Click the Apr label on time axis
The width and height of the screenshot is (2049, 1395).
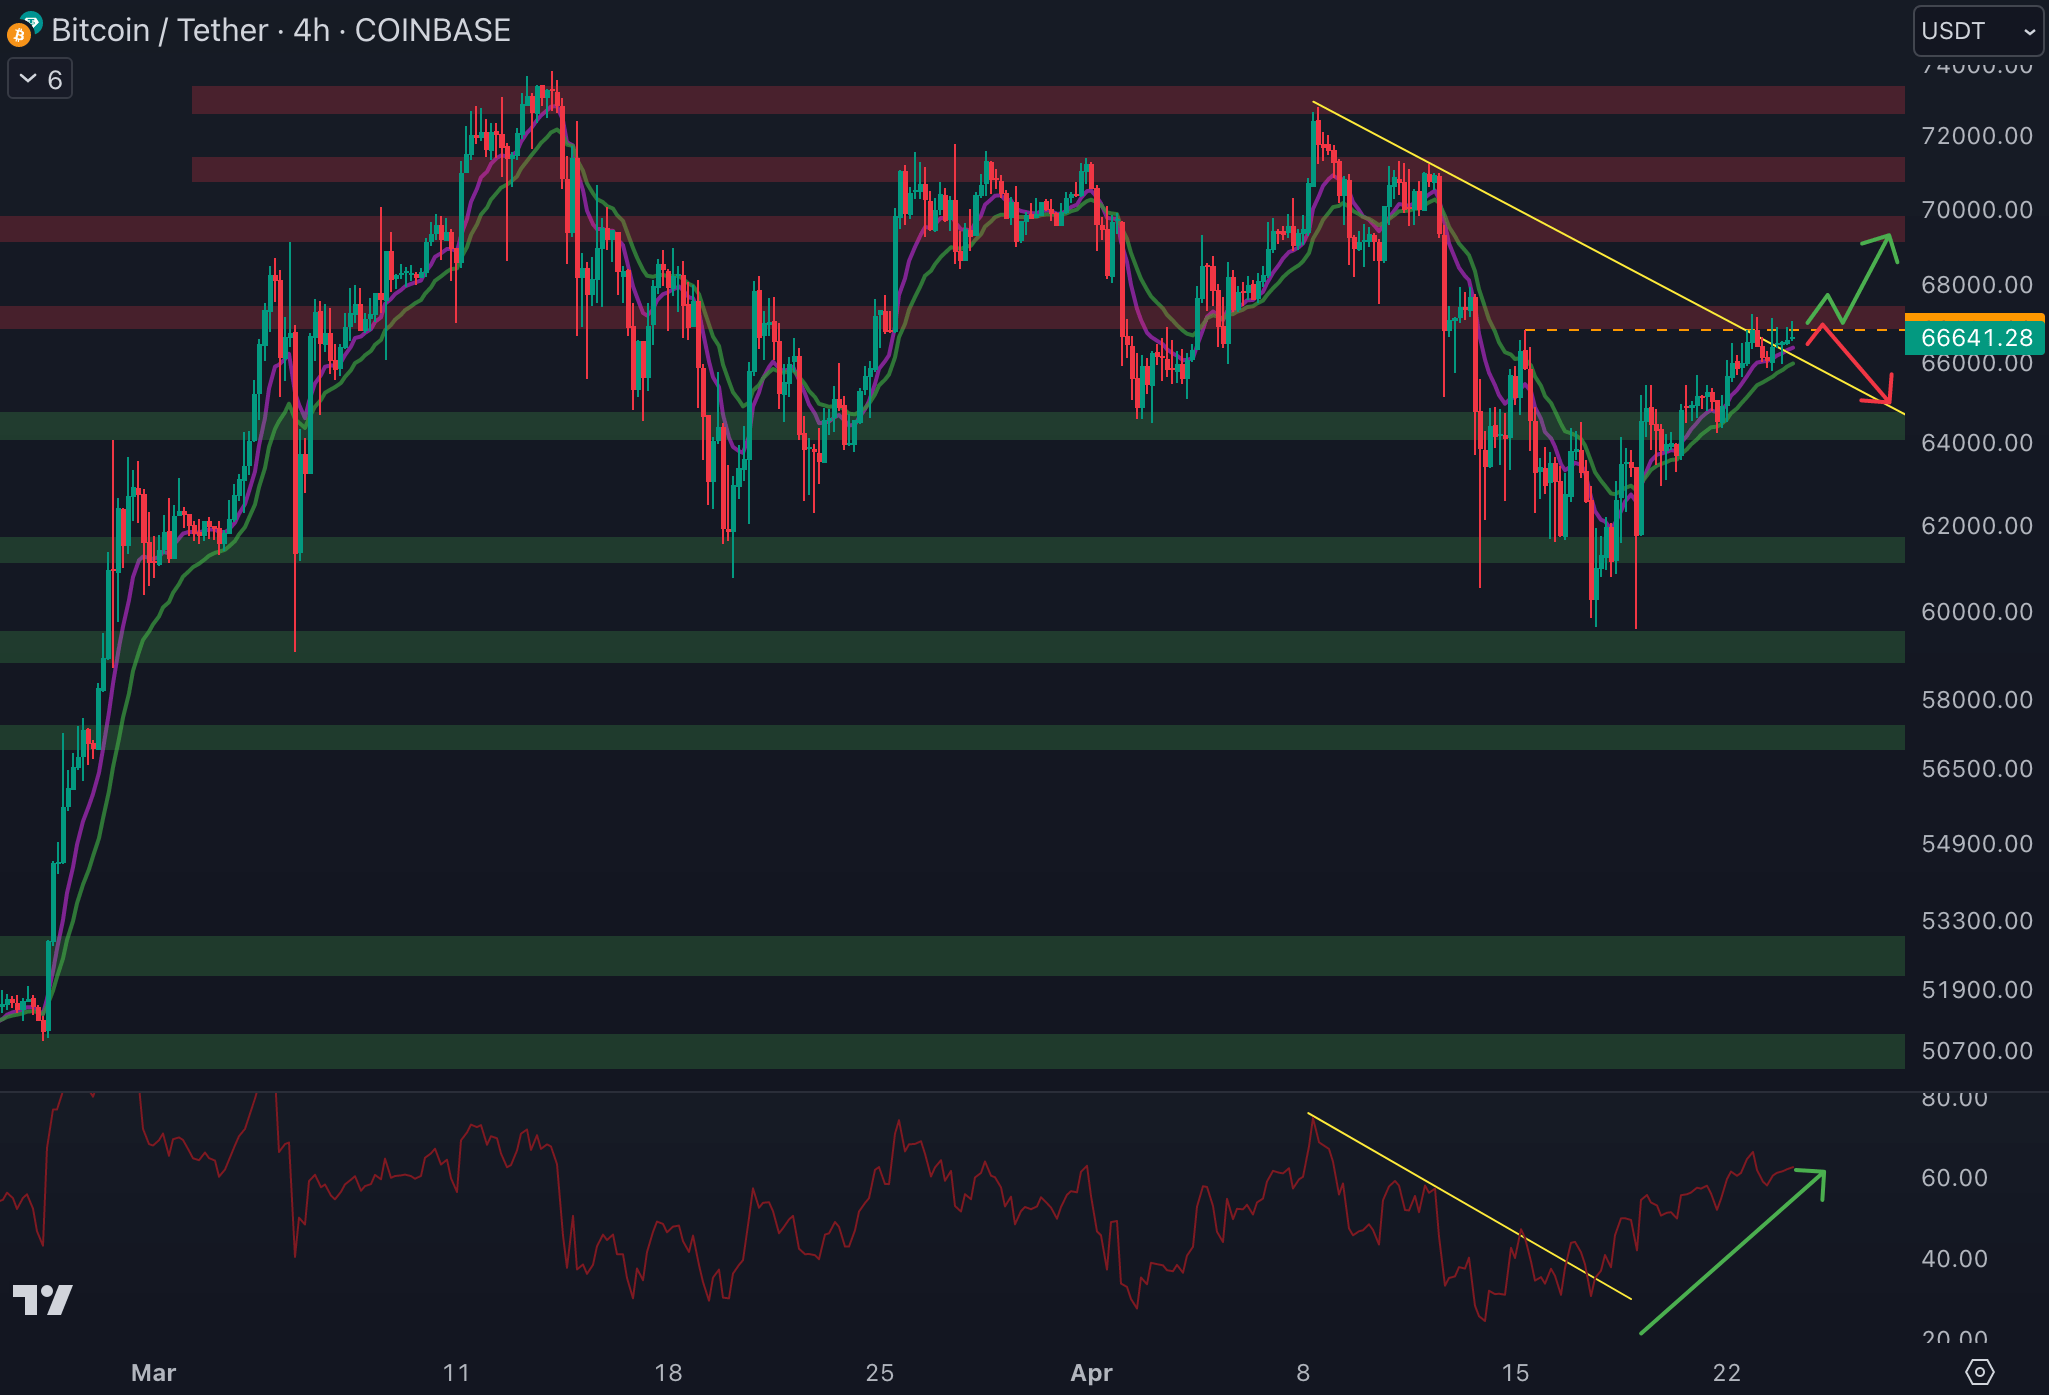point(1091,1373)
